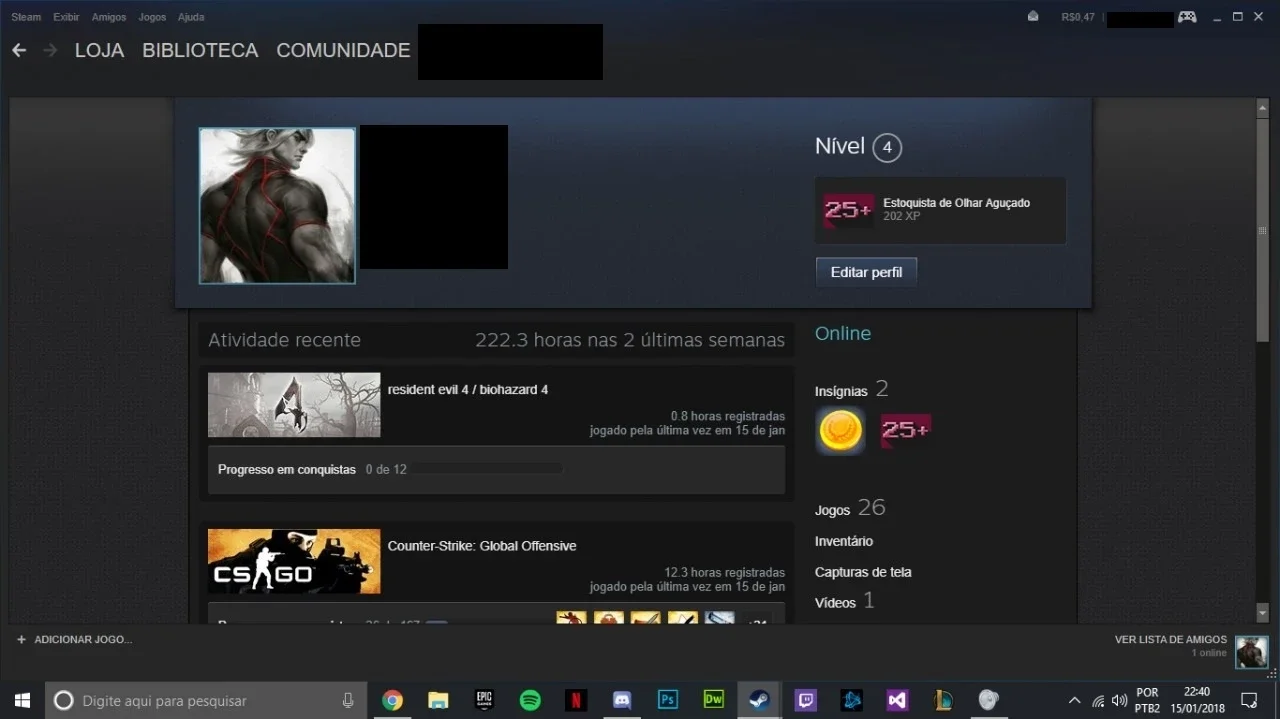Click the Steam taskbar icon
Screen dimensions: 1280x719
(x=760, y=700)
